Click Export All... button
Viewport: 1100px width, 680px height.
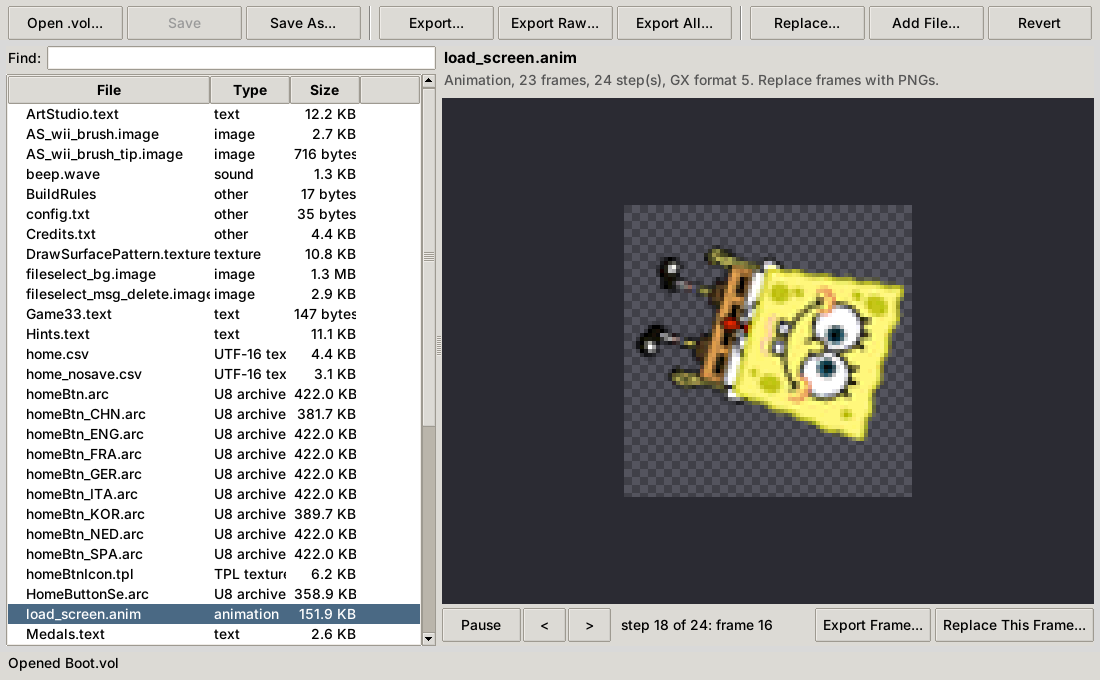[x=674, y=23]
